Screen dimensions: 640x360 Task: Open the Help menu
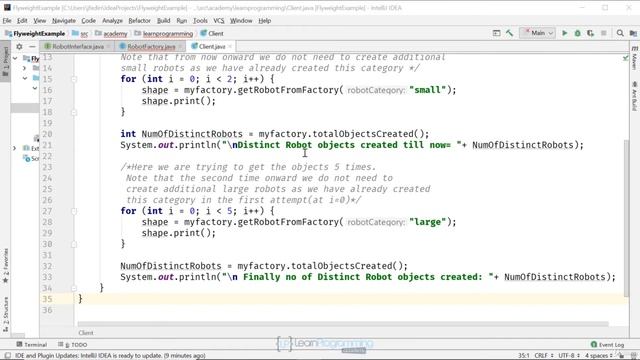[x=264, y=20]
